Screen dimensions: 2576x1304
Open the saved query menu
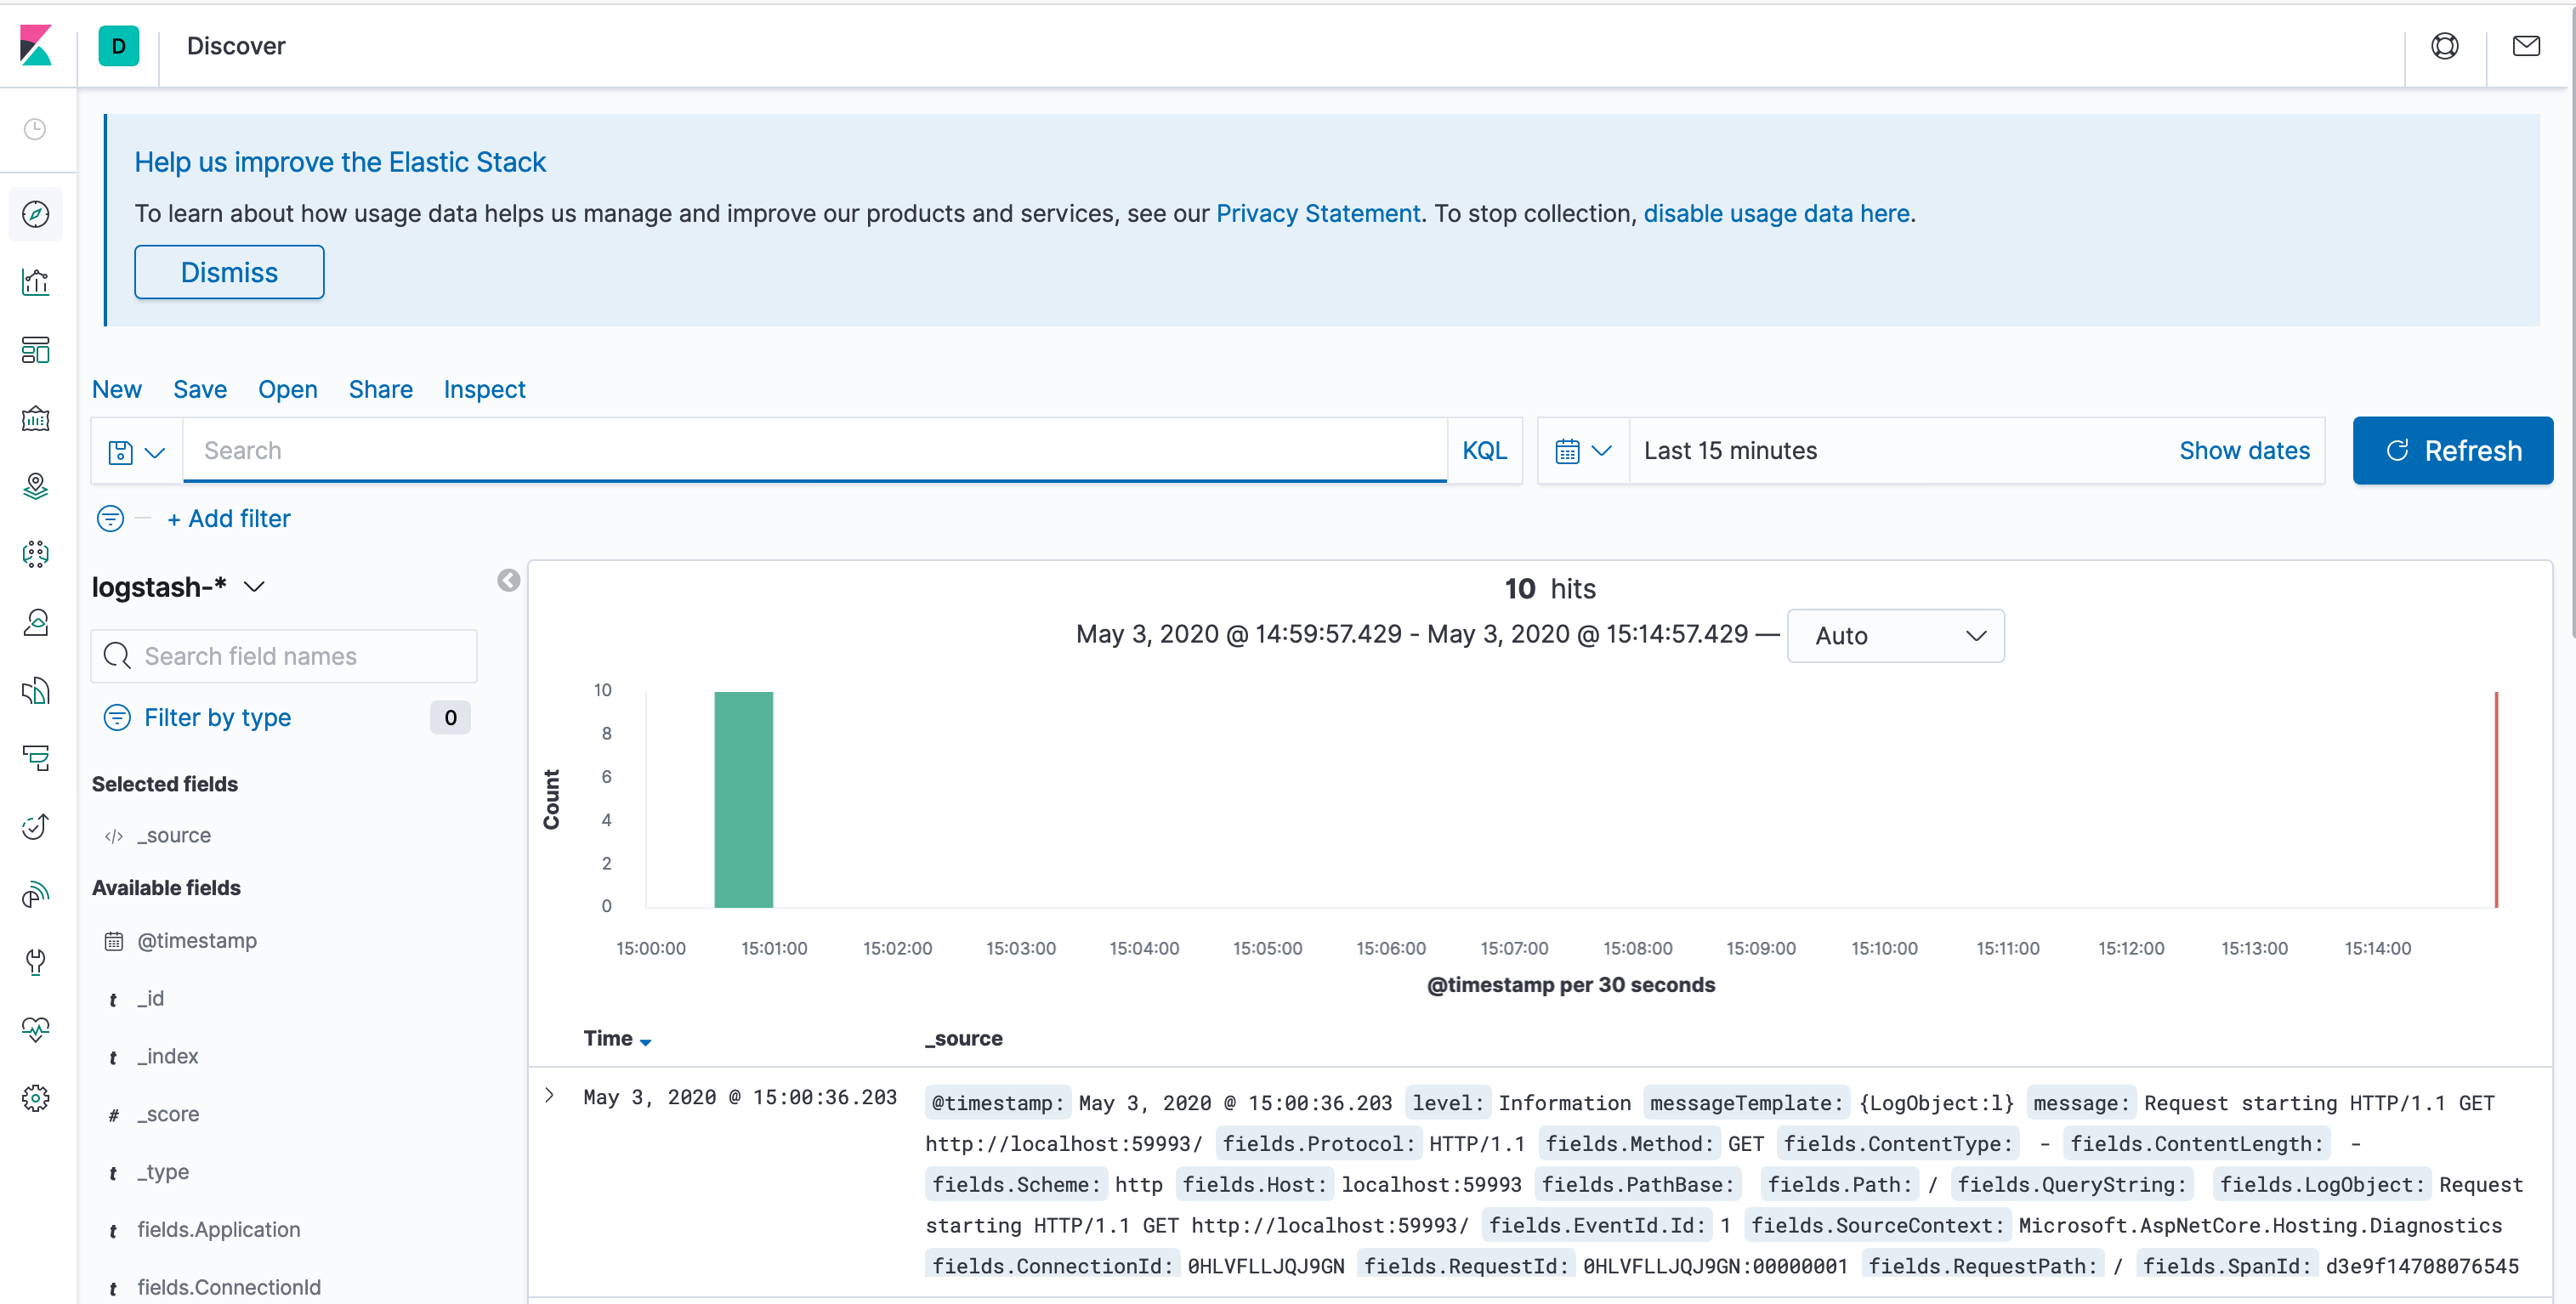point(136,451)
